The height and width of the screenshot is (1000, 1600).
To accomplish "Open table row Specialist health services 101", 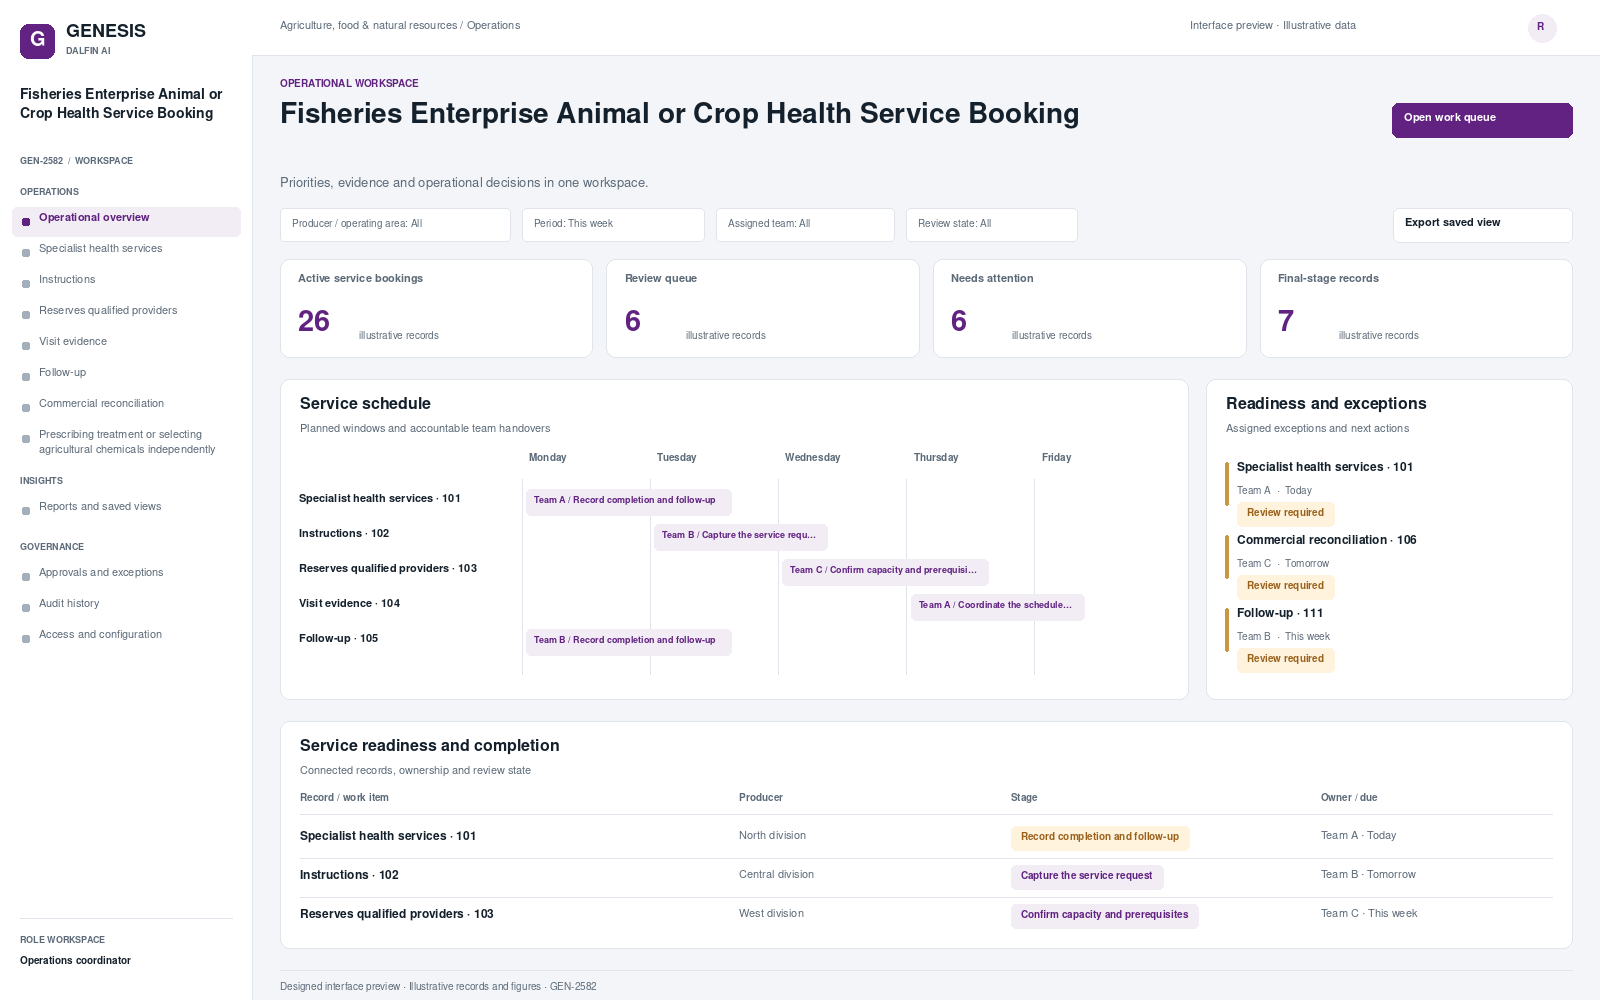I will coord(926,837).
